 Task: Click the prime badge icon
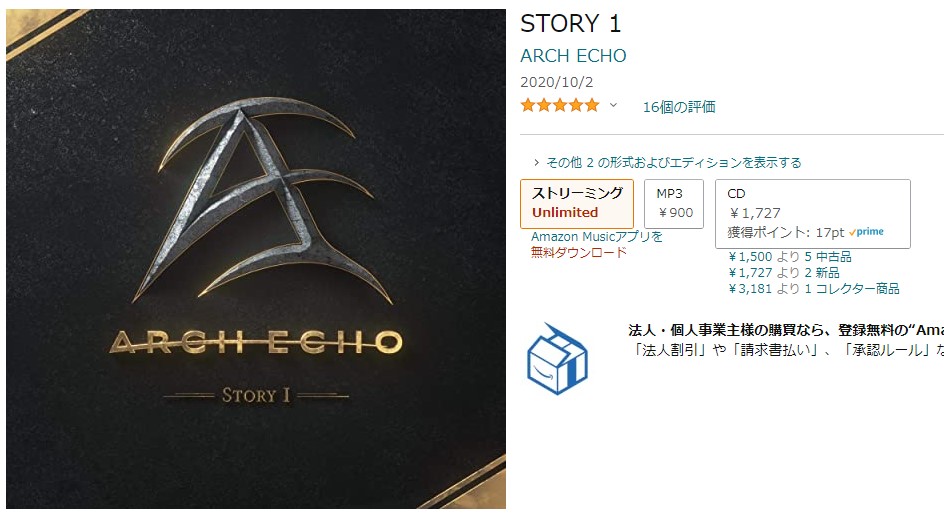coord(866,232)
